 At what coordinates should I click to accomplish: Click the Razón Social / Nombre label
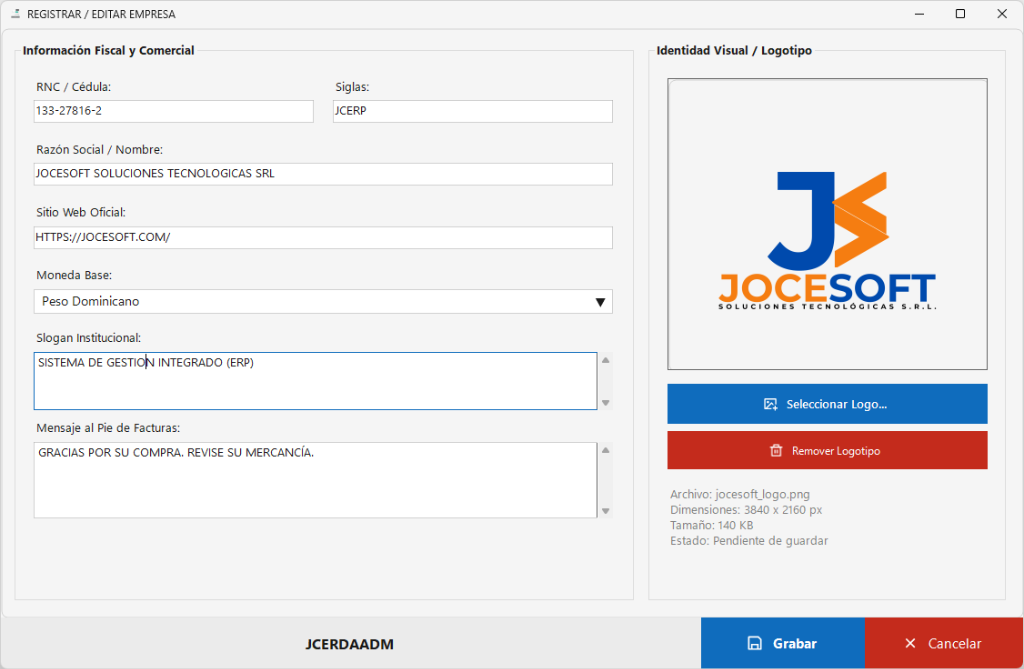[99, 150]
